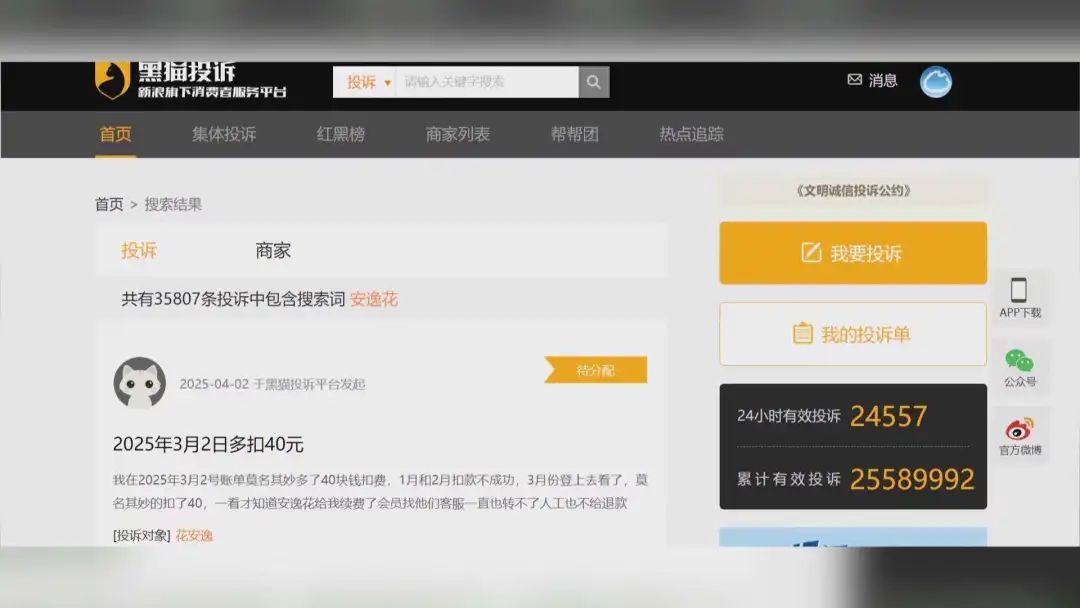1080x608 pixels.
Task: Click the magnifier search button
Action: [594, 82]
